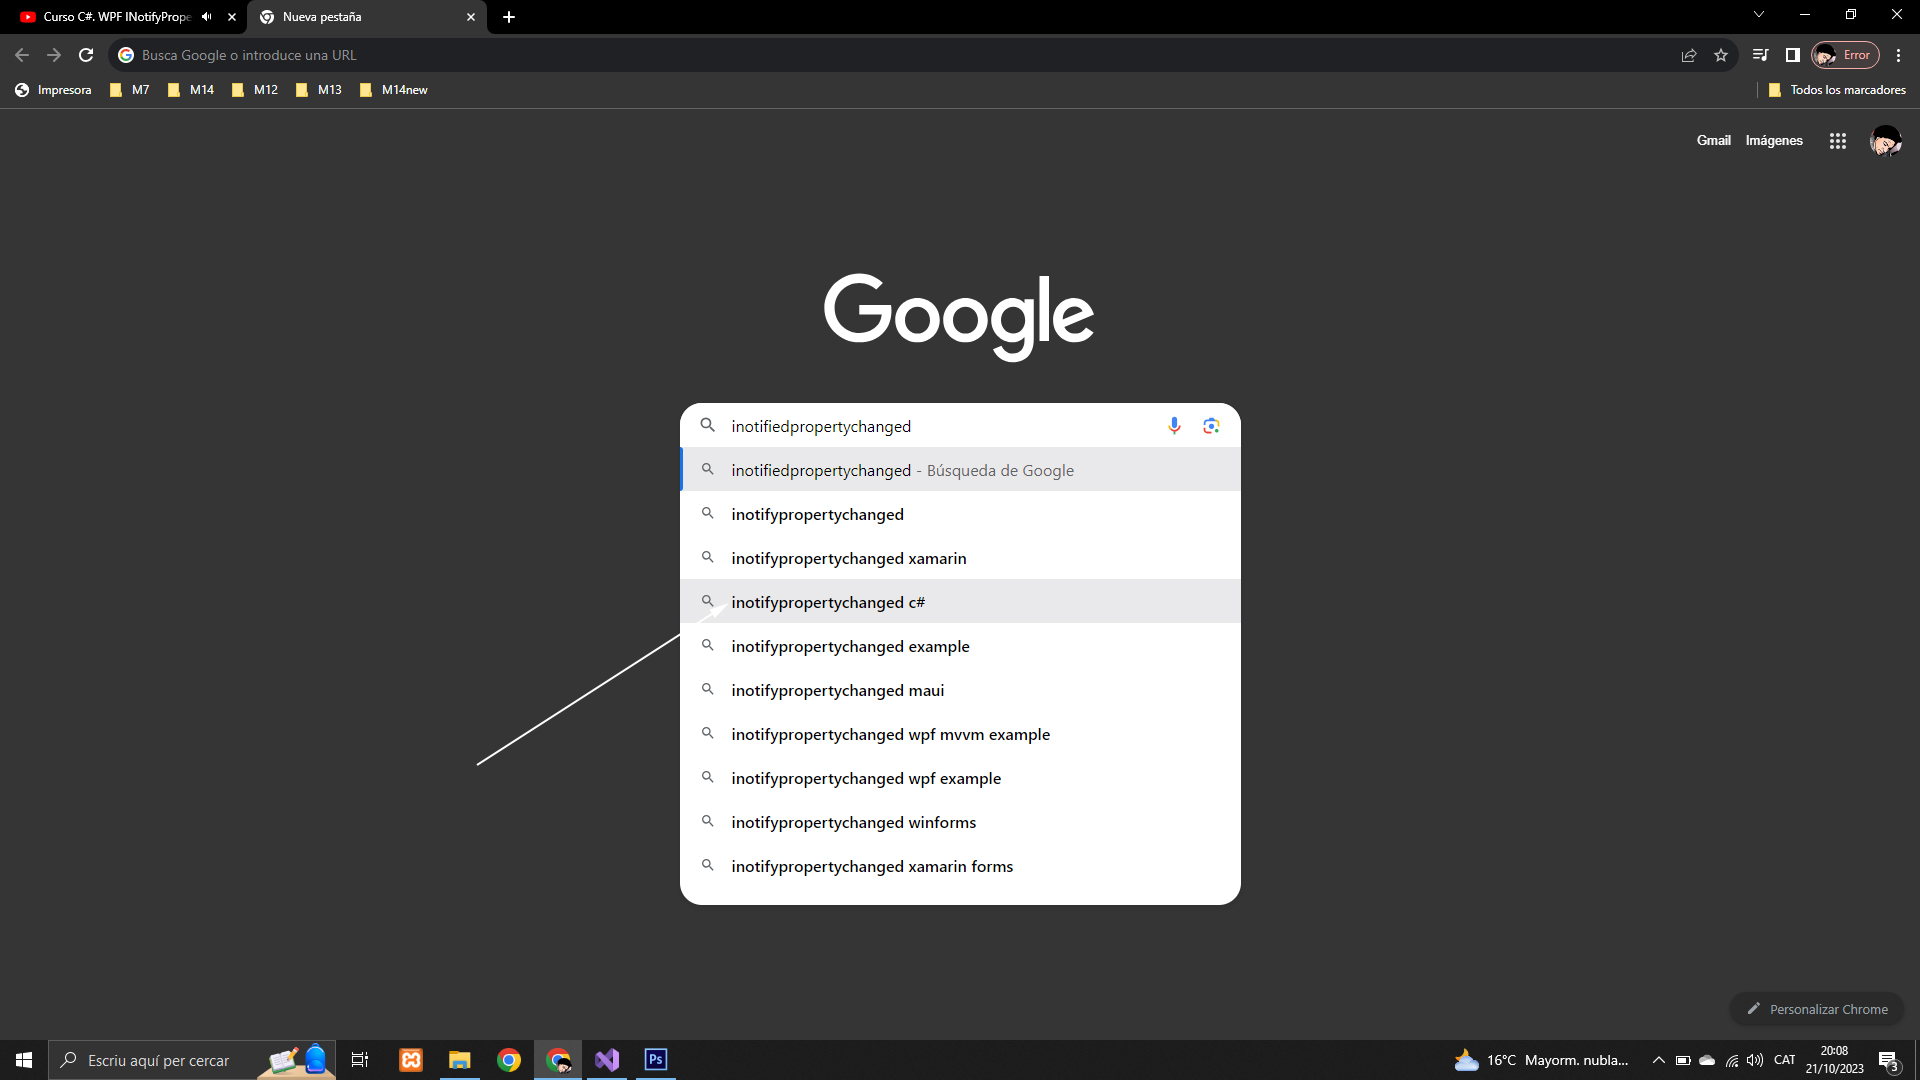
Task: Click Personalizar Chrome button
Action: 1817,1009
